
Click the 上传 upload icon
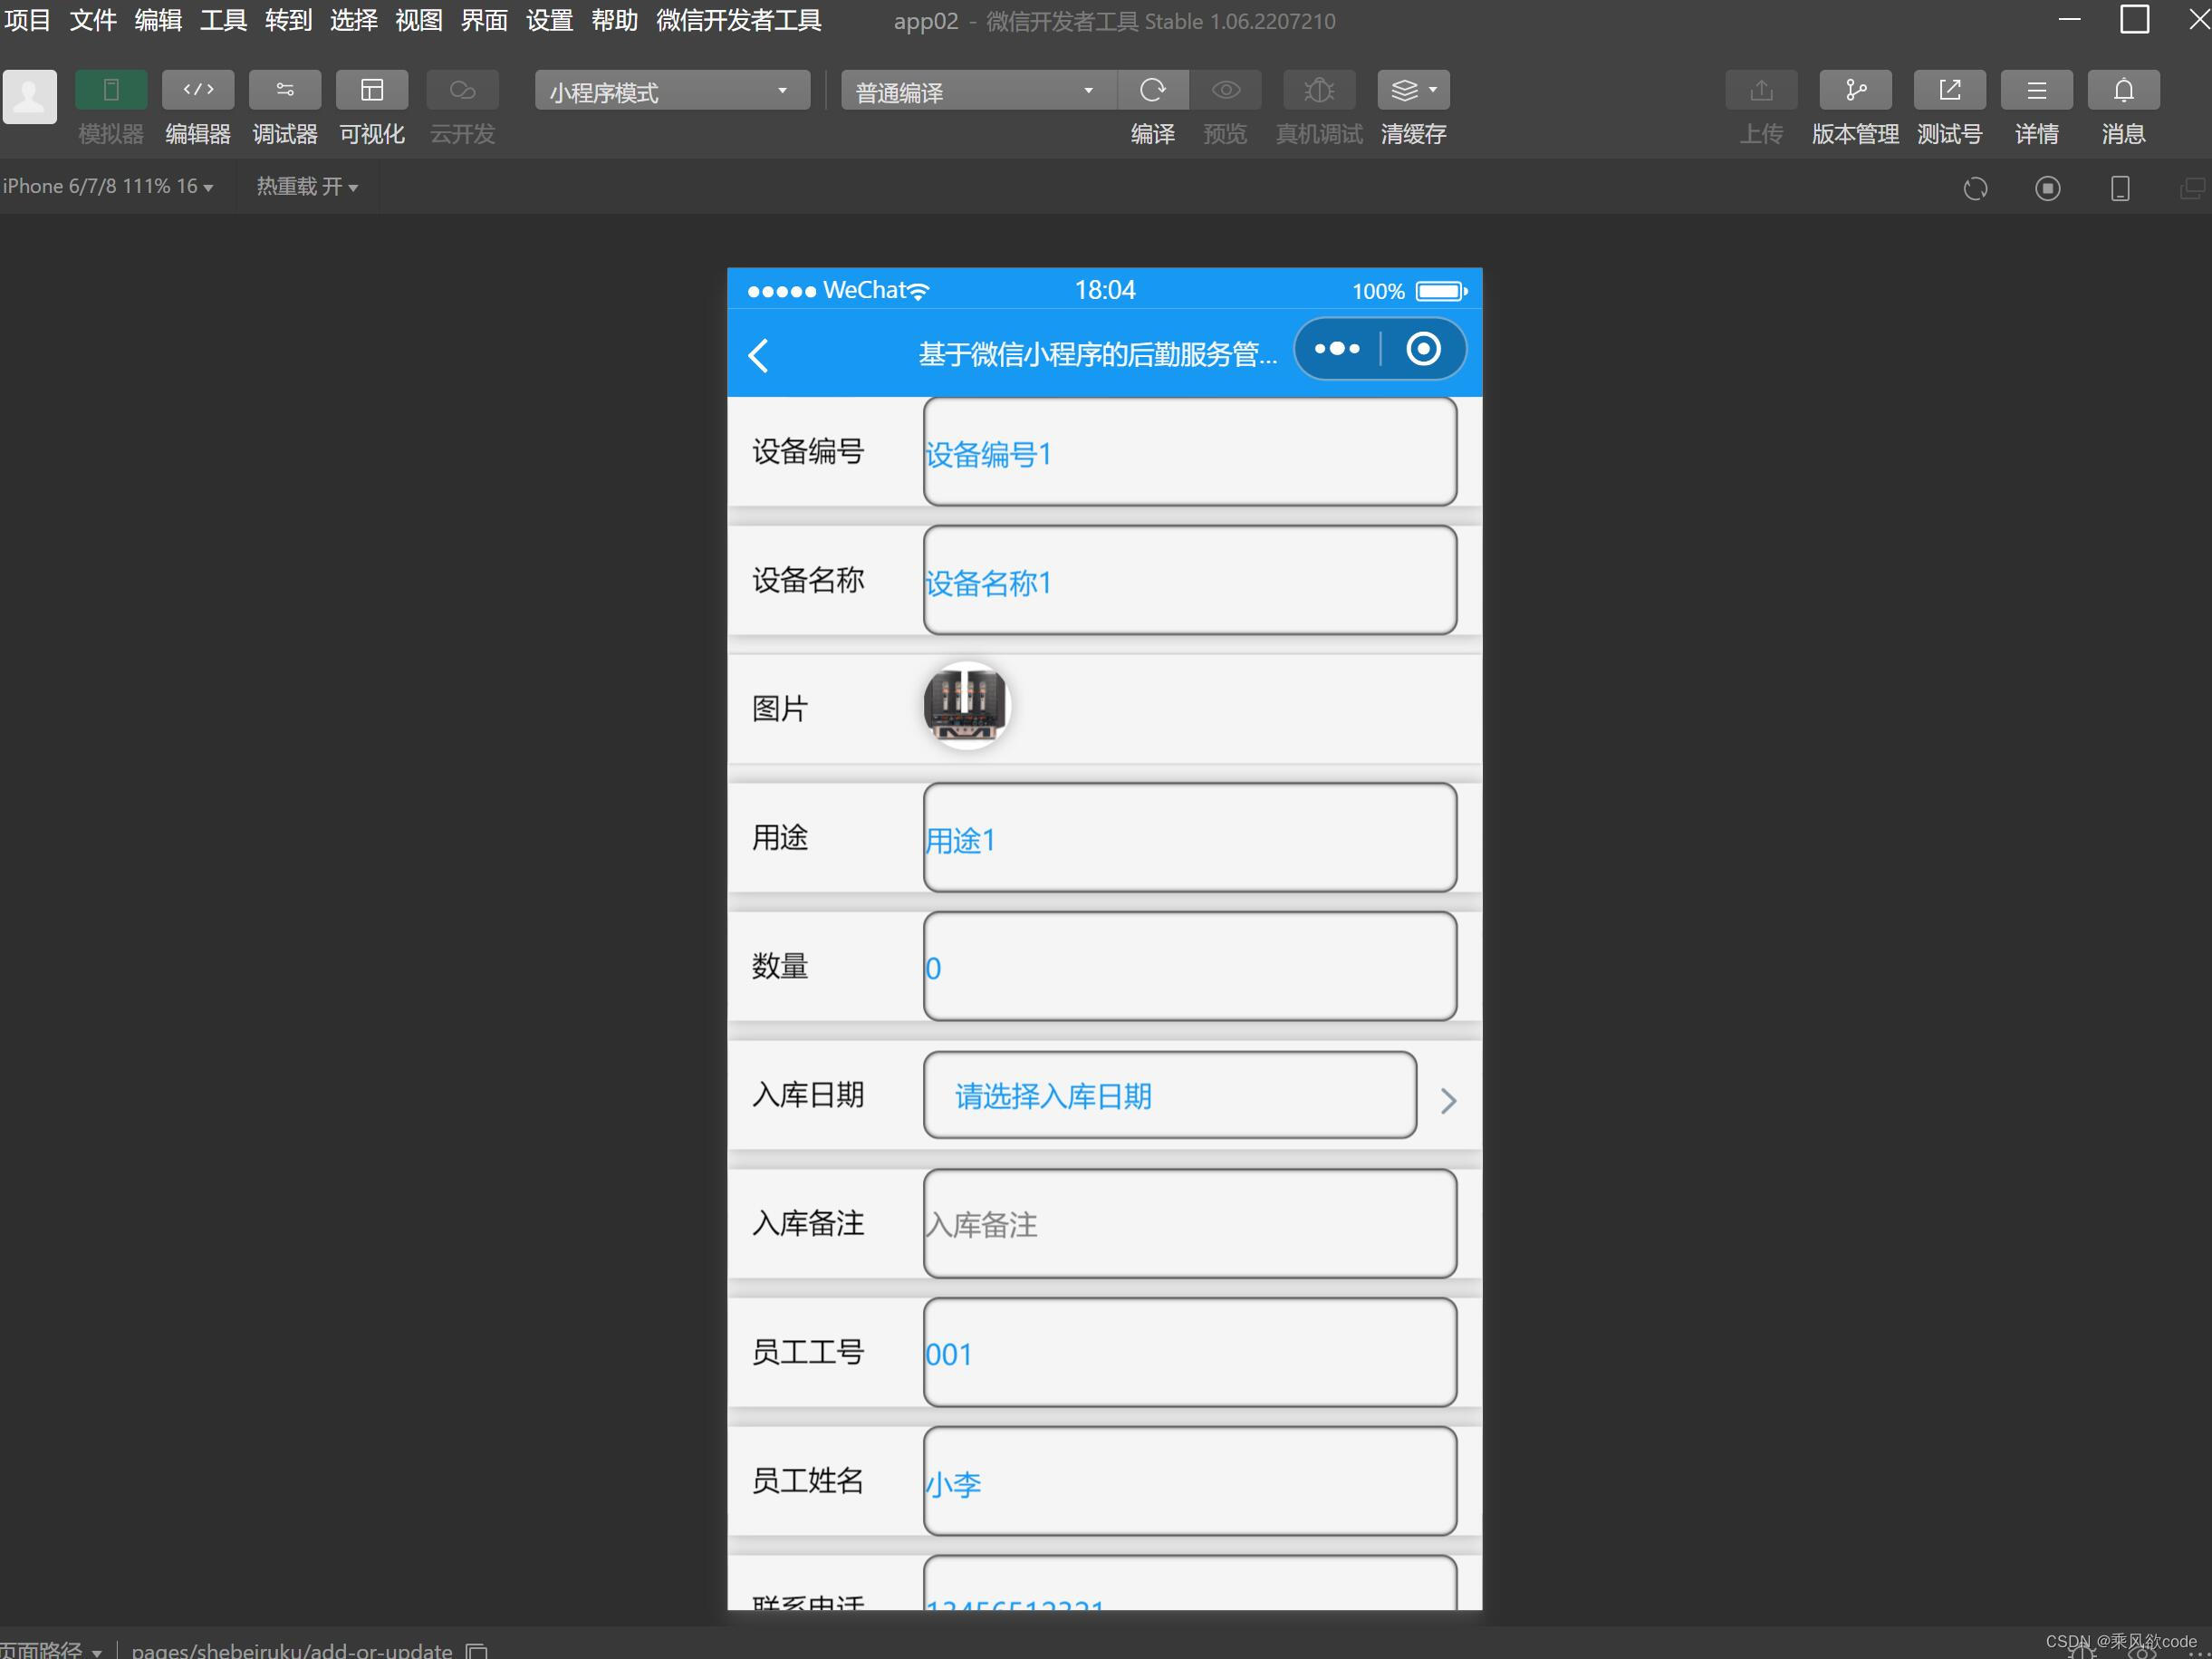1761,89
